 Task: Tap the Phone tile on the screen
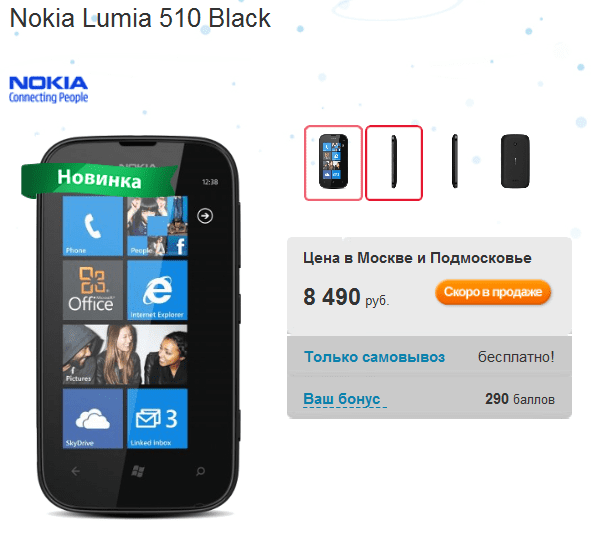[92, 226]
